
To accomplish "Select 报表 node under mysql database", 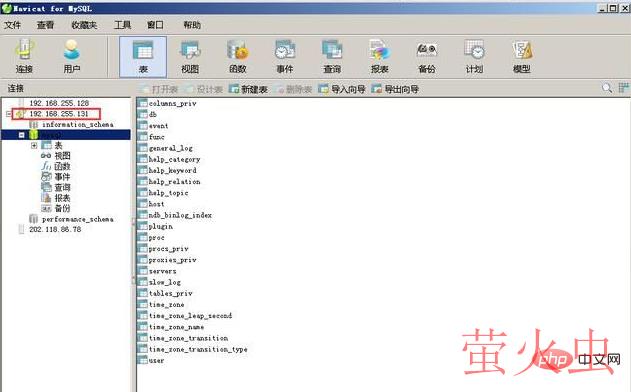I will tap(62, 198).
